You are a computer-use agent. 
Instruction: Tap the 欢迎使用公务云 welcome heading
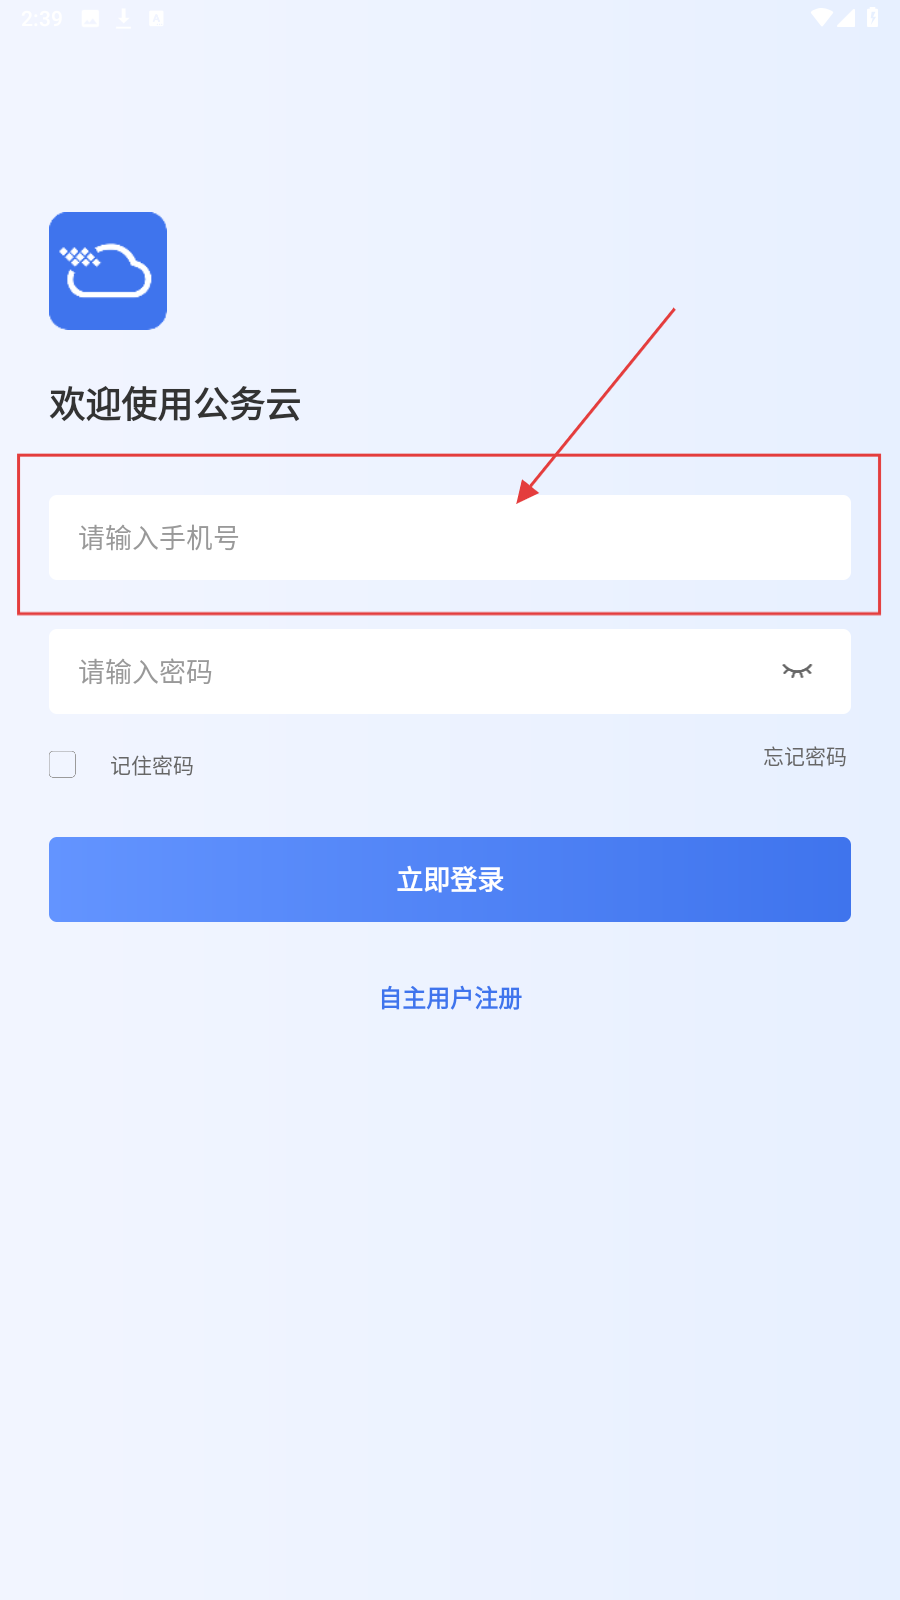pos(175,404)
